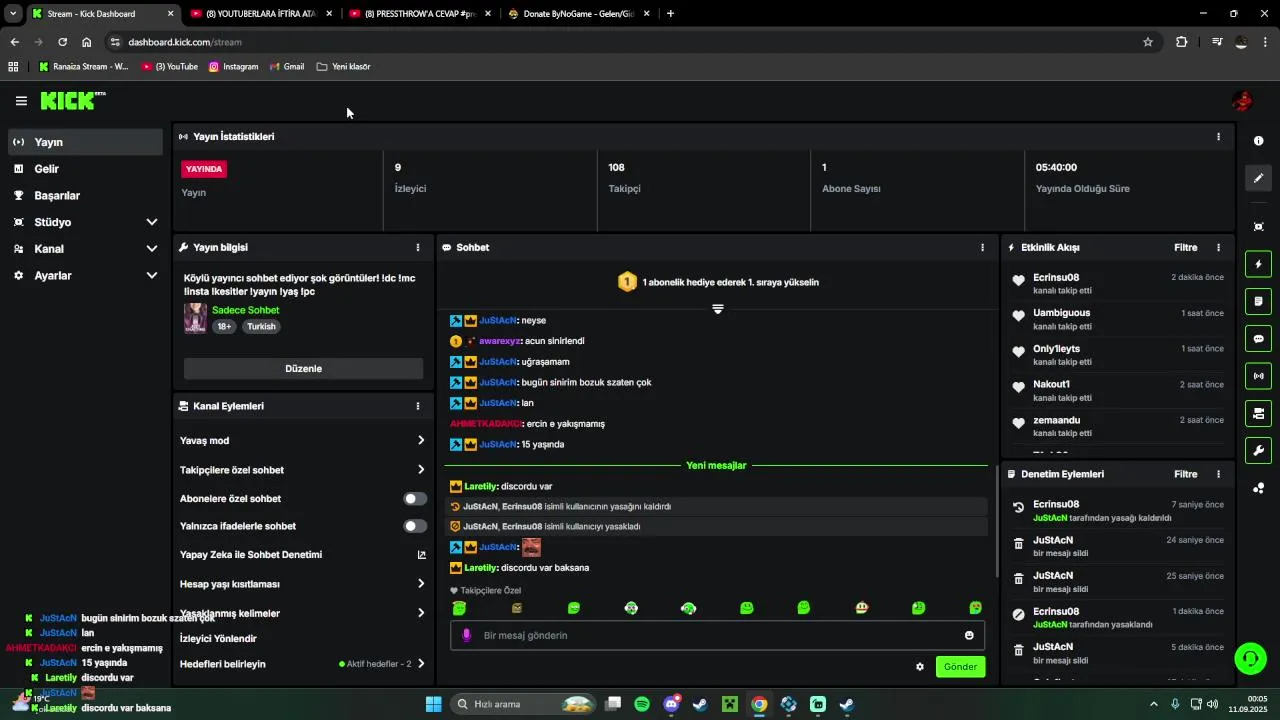The image size is (1280, 720).
Task: Click the info icon in right sidebar
Action: 1258,141
